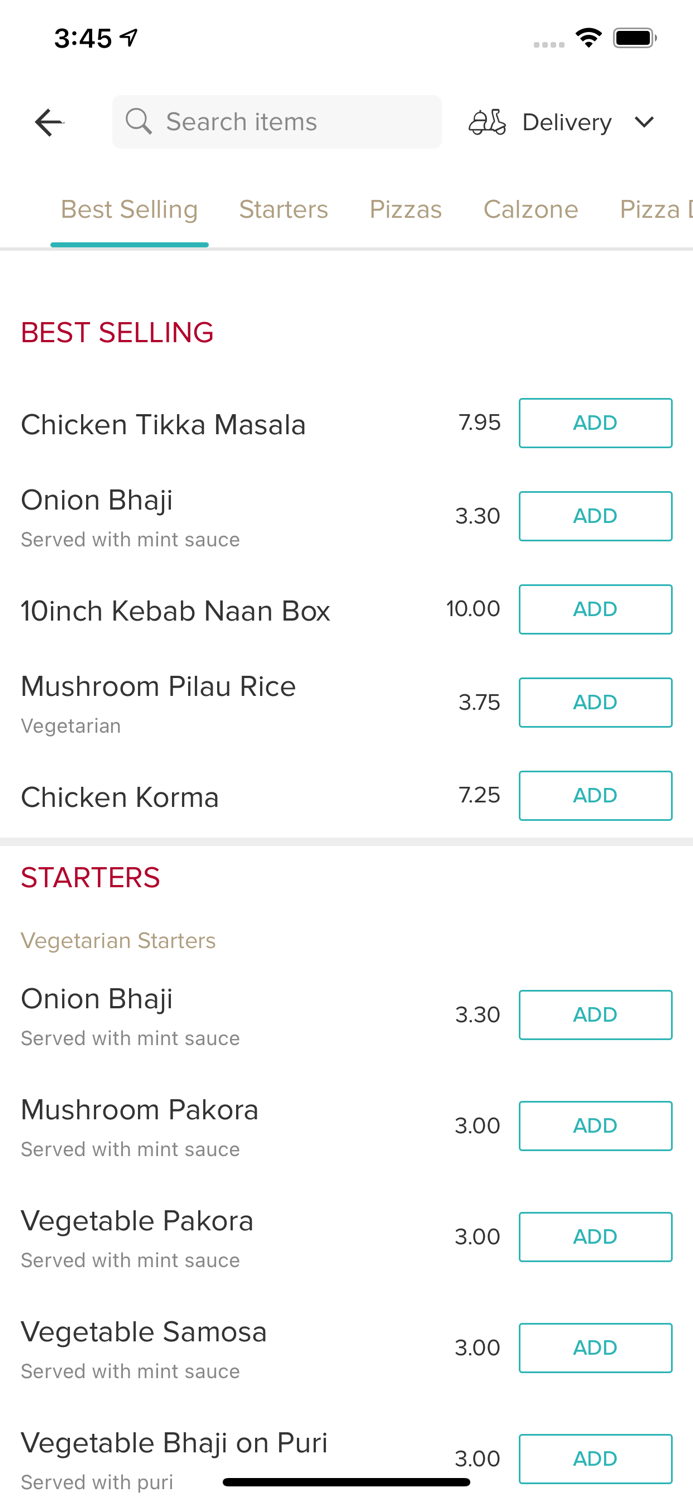Image resolution: width=693 pixels, height=1500 pixels.
Task: Tap the Search items input field
Action: [277, 121]
